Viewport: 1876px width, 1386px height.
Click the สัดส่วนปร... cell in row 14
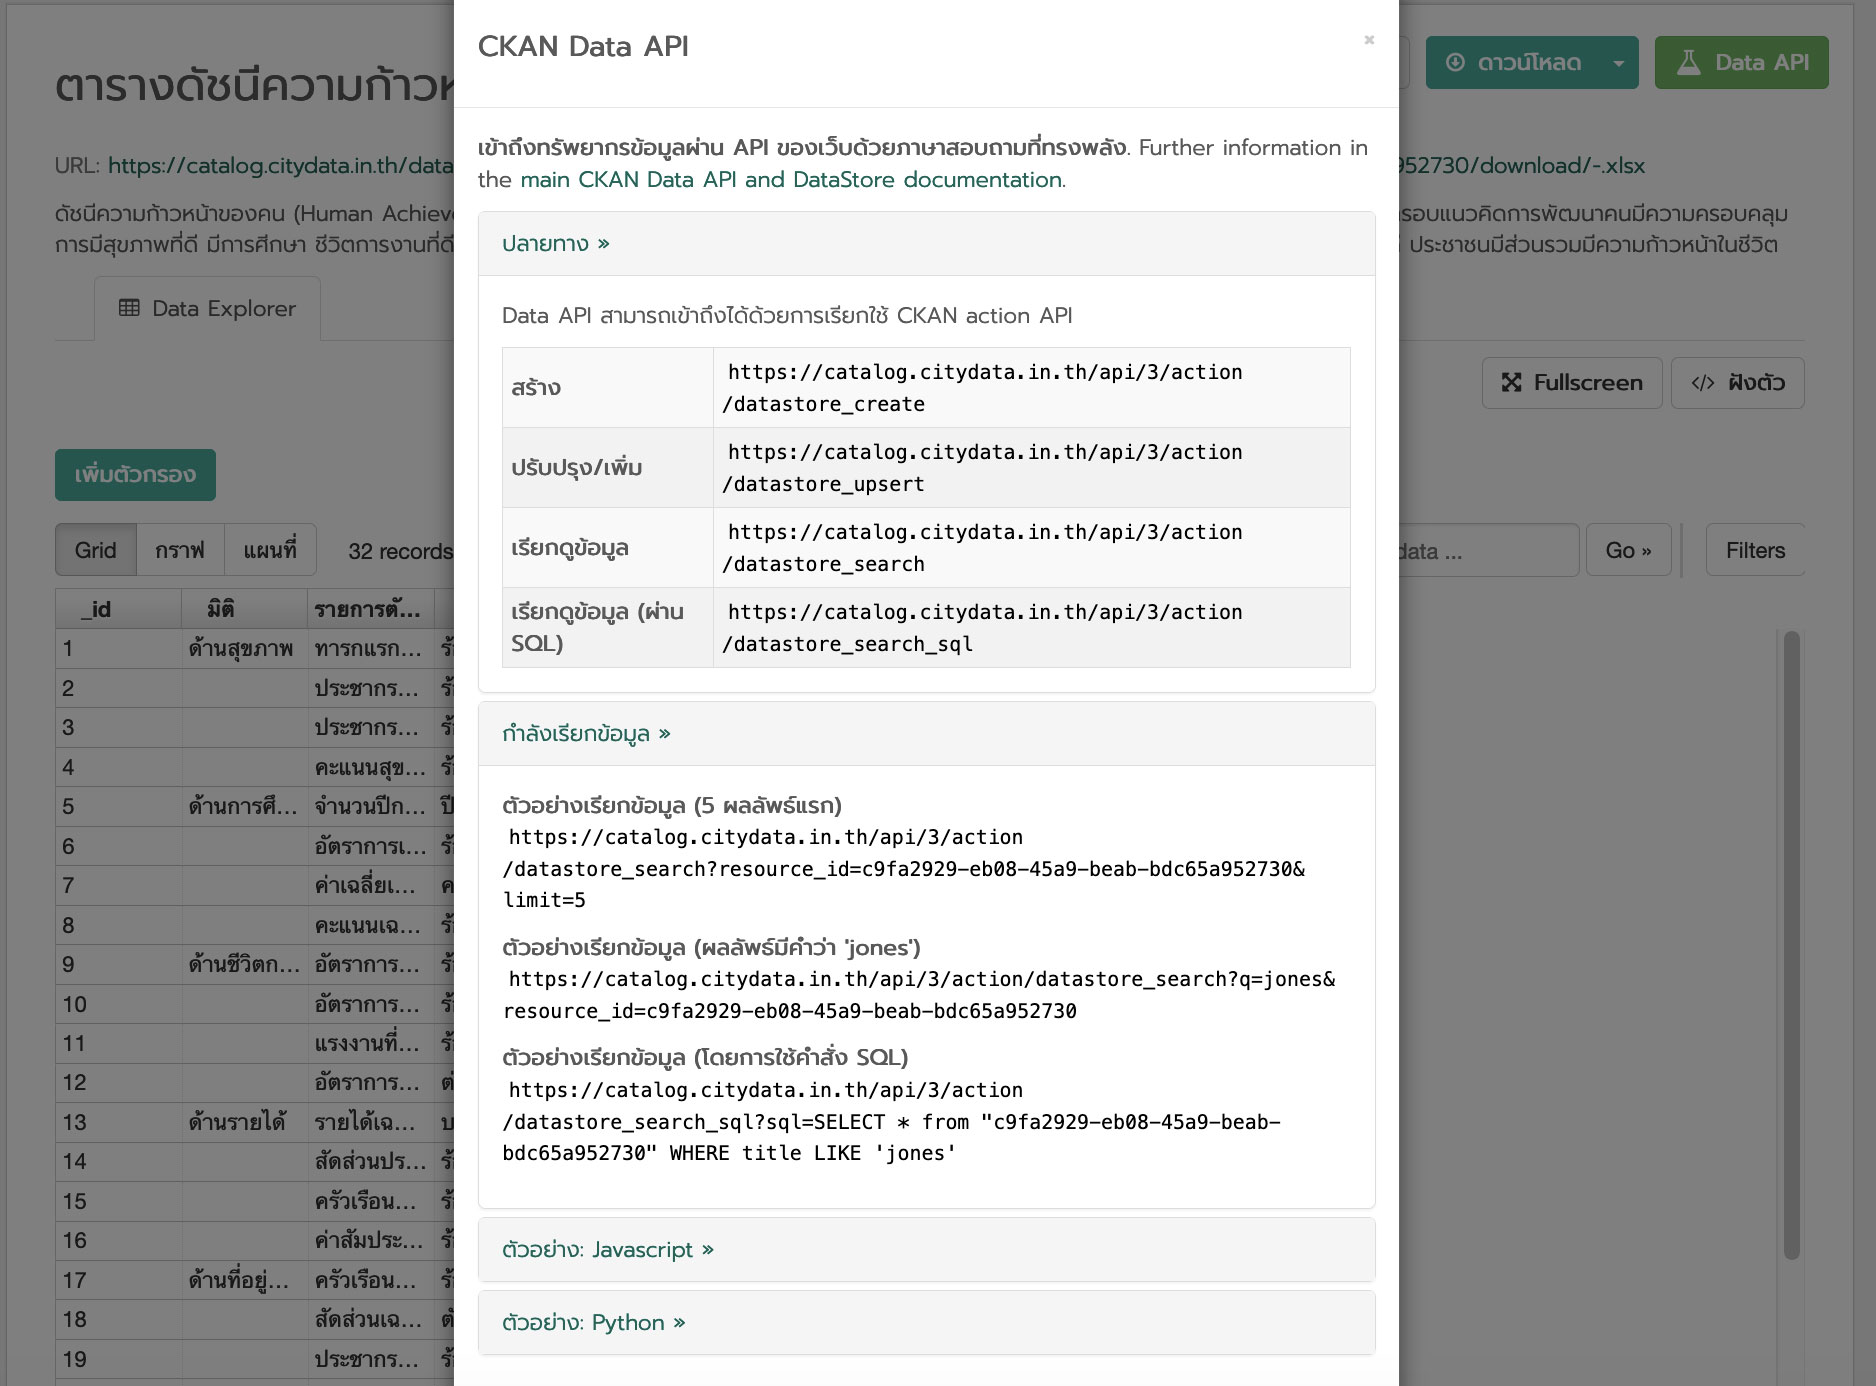tap(370, 1161)
